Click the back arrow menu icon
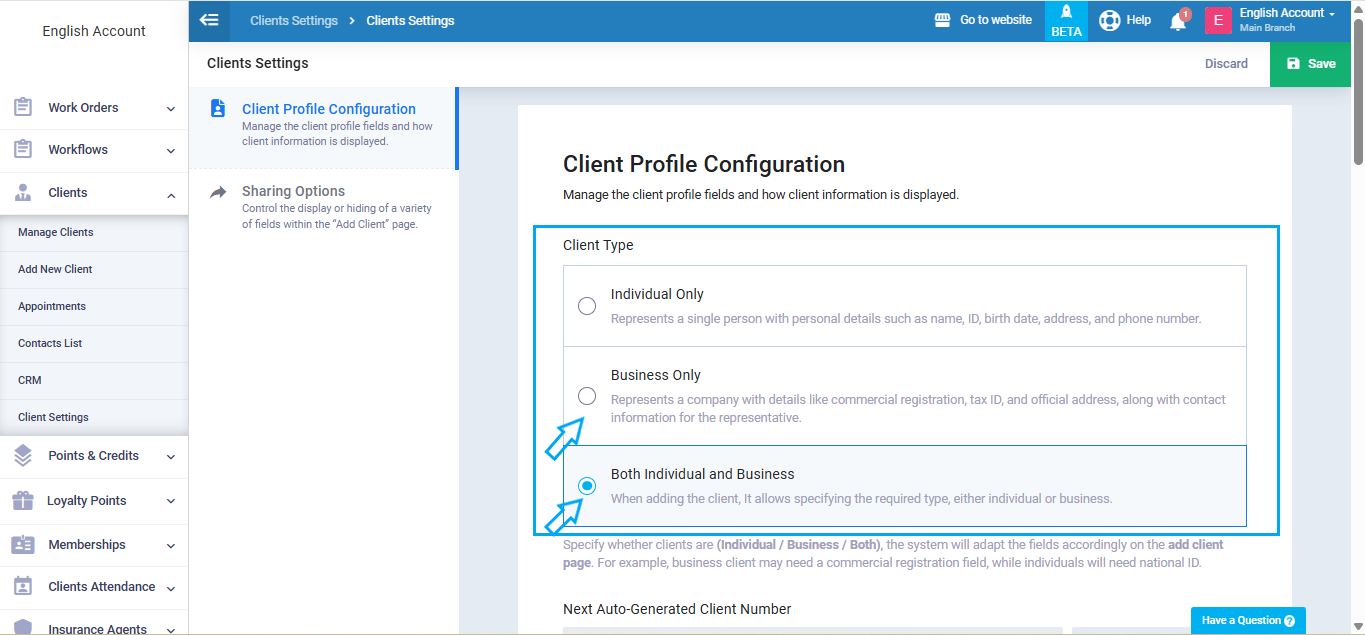 (x=209, y=20)
